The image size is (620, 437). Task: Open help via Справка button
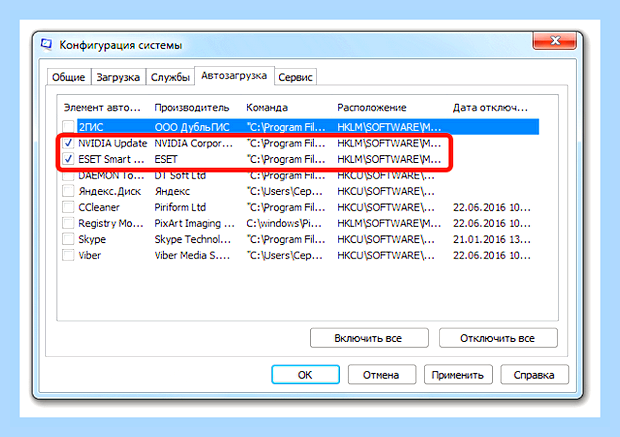pos(534,375)
